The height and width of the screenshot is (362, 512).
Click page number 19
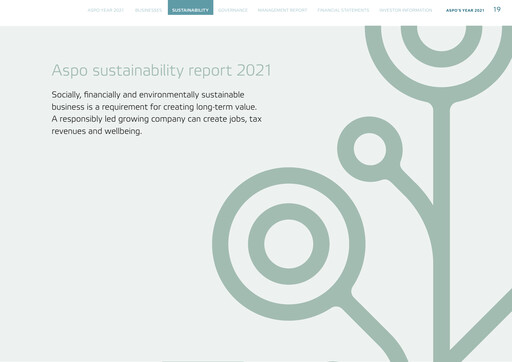tap(497, 10)
